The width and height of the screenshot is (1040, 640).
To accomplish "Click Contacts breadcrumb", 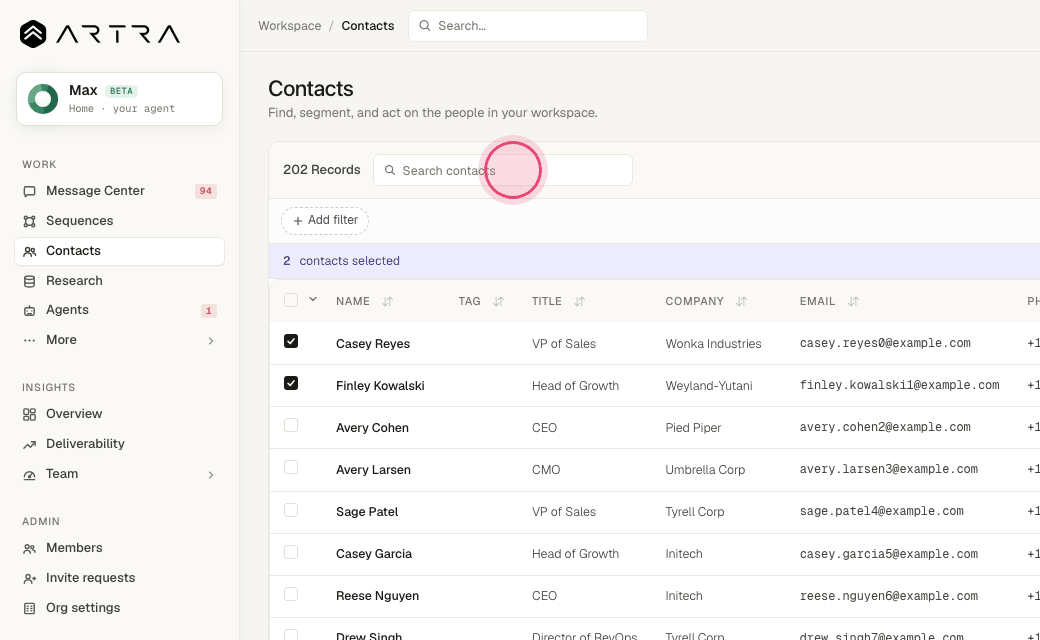I will click(x=367, y=26).
